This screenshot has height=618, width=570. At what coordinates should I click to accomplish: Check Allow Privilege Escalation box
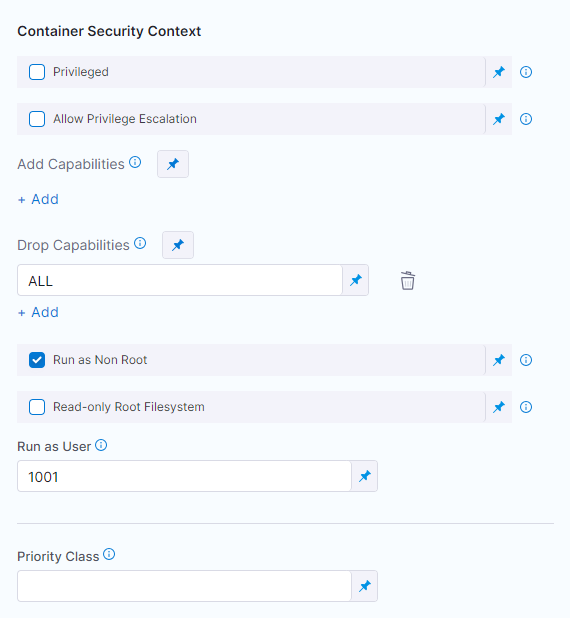37,119
